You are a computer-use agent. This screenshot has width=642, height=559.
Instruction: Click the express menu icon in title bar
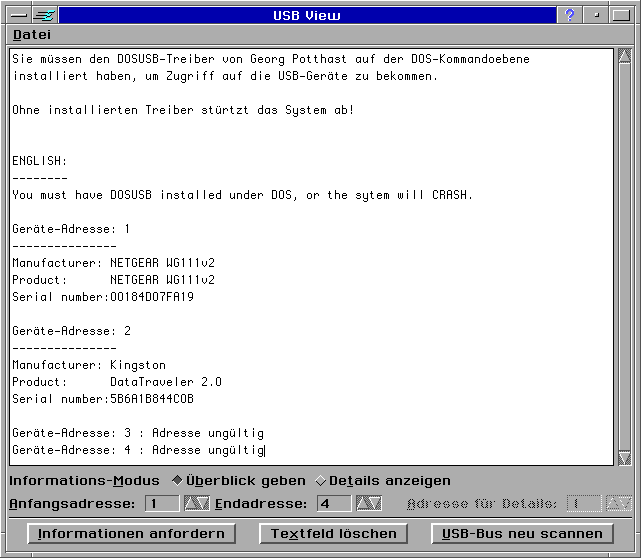(45, 15)
